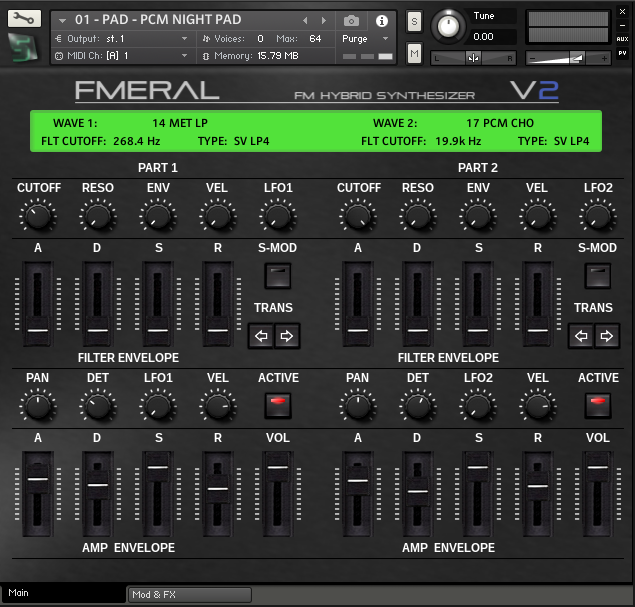Screen dimensions: 635x607
Task: Click Part 1 amp VEL knob
Action: 217,406
